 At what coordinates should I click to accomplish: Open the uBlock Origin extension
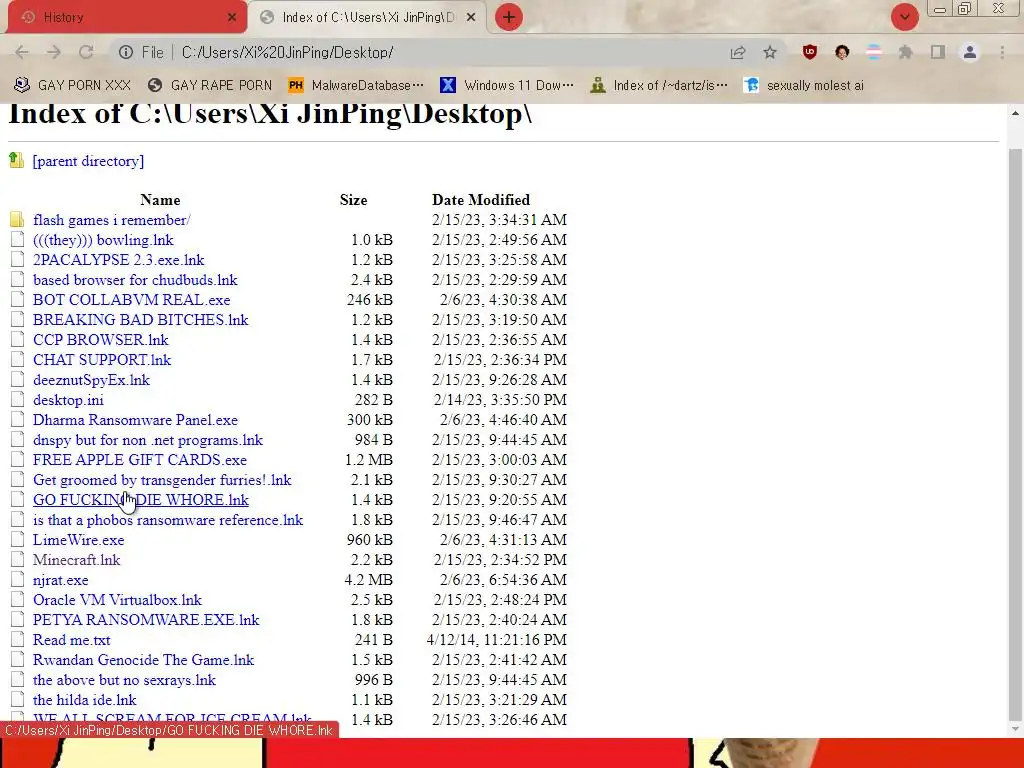[x=810, y=52]
